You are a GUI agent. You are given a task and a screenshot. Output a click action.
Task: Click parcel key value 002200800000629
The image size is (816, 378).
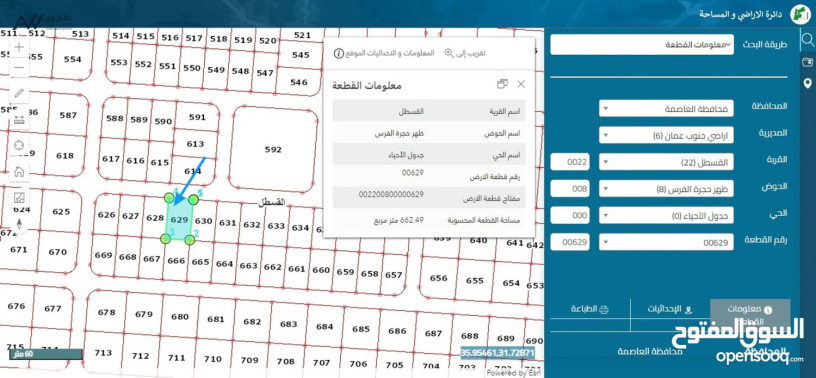tap(391, 194)
